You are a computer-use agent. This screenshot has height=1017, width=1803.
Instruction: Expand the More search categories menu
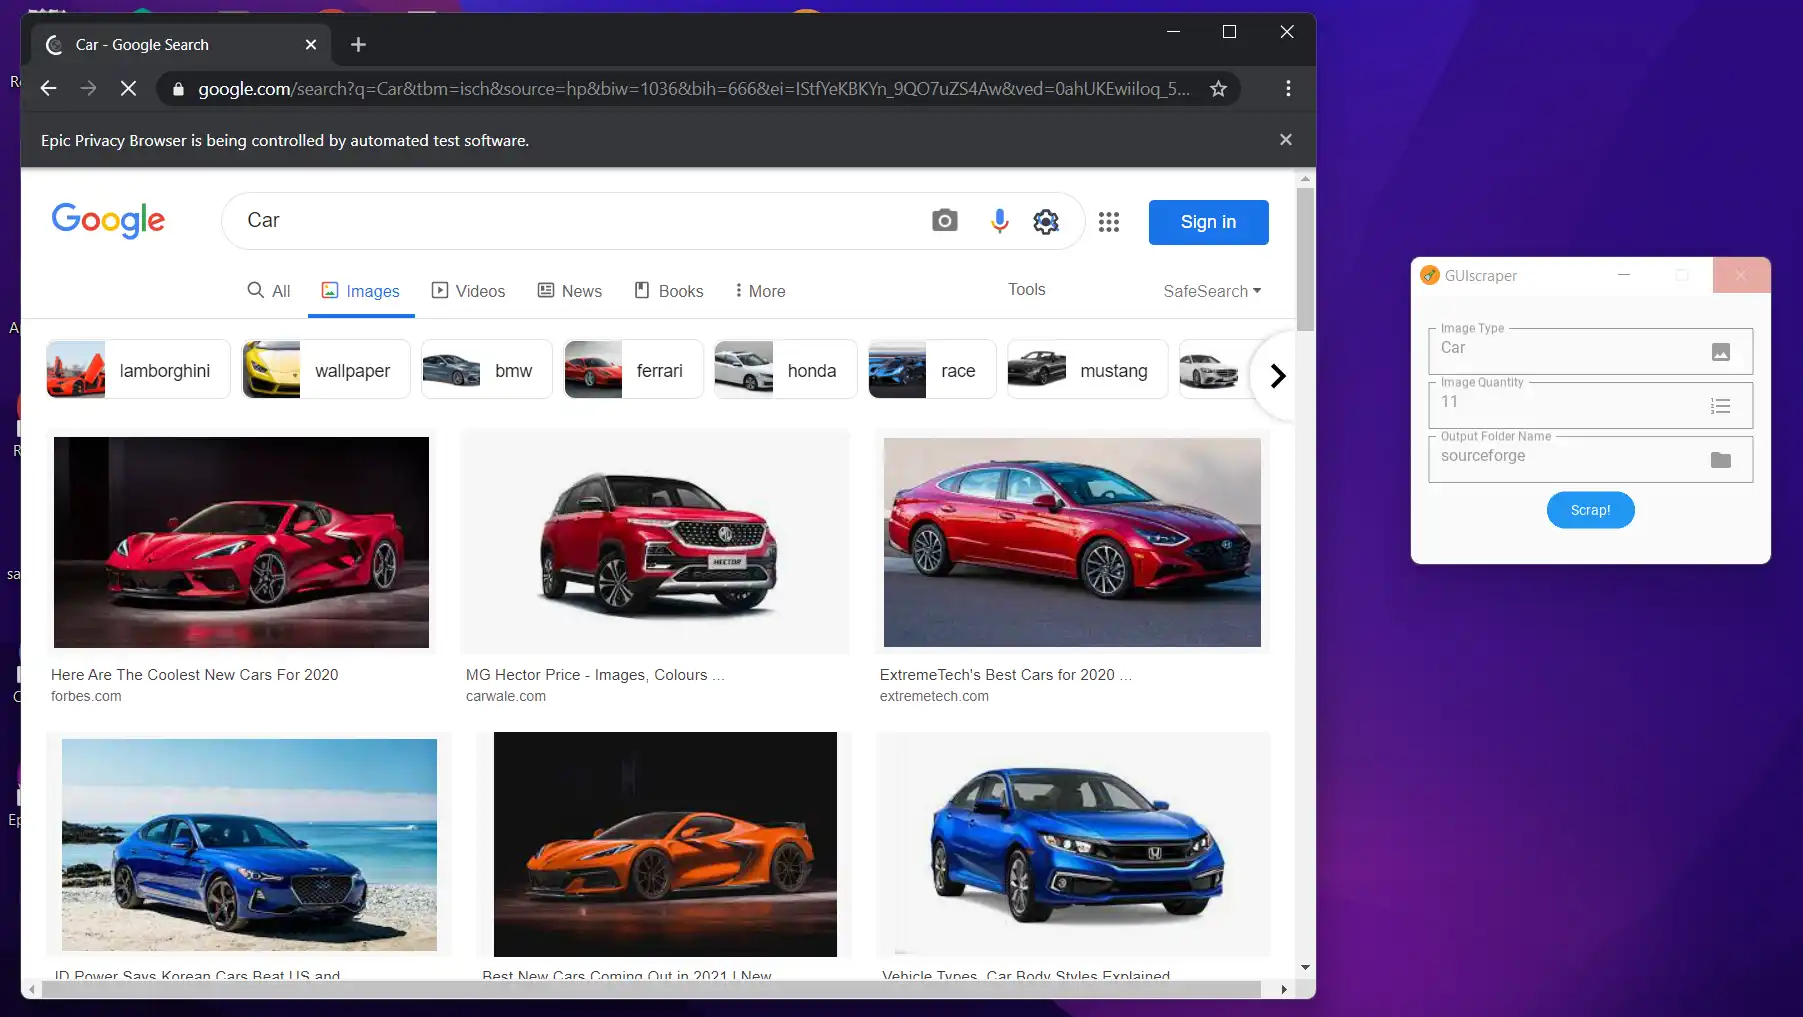pos(760,291)
